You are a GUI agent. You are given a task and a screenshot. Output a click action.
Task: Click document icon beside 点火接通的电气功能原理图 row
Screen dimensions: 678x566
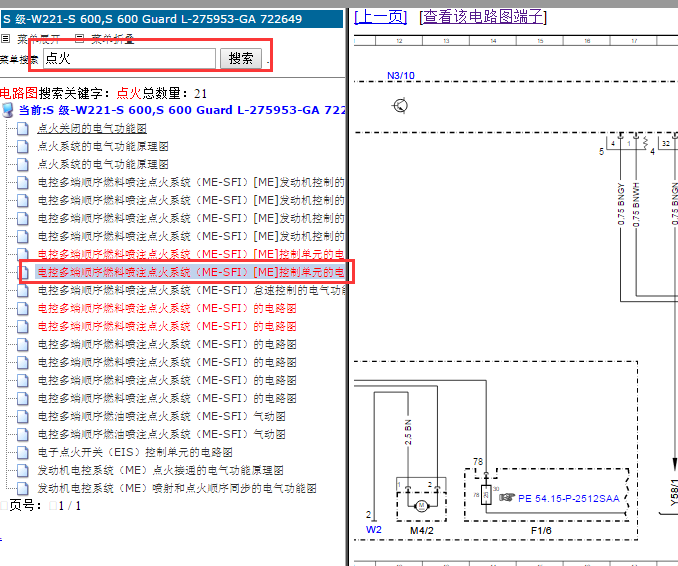(x=22, y=470)
